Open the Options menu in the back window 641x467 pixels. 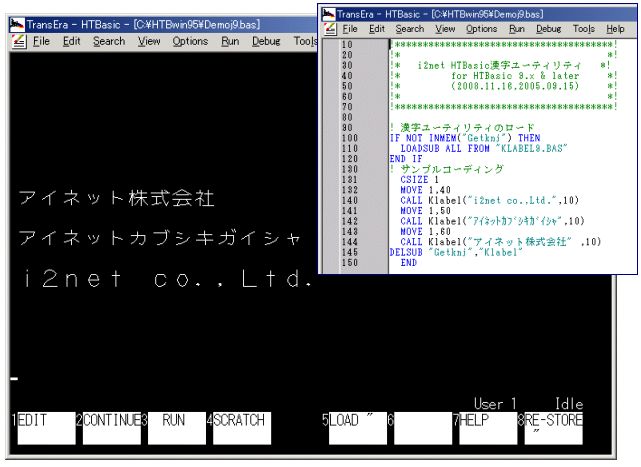pos(190,41)
